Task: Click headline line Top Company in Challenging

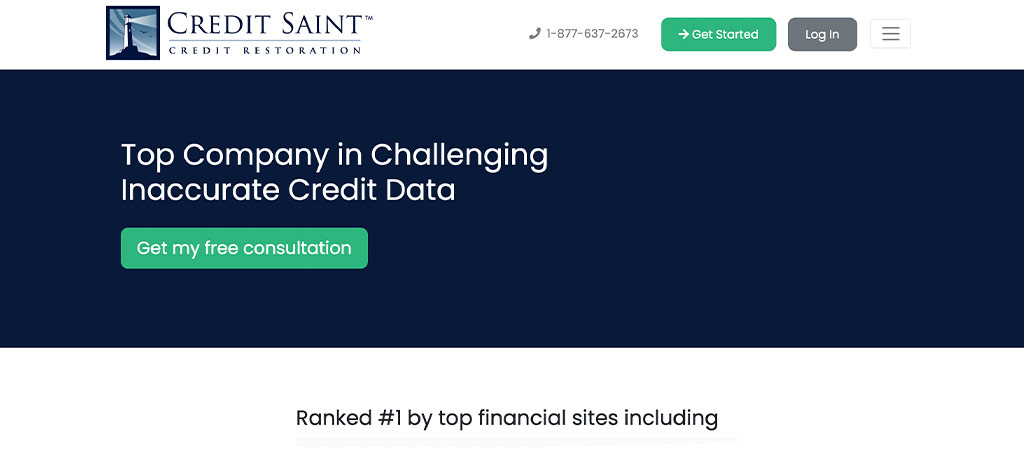Action: point(334,157)
